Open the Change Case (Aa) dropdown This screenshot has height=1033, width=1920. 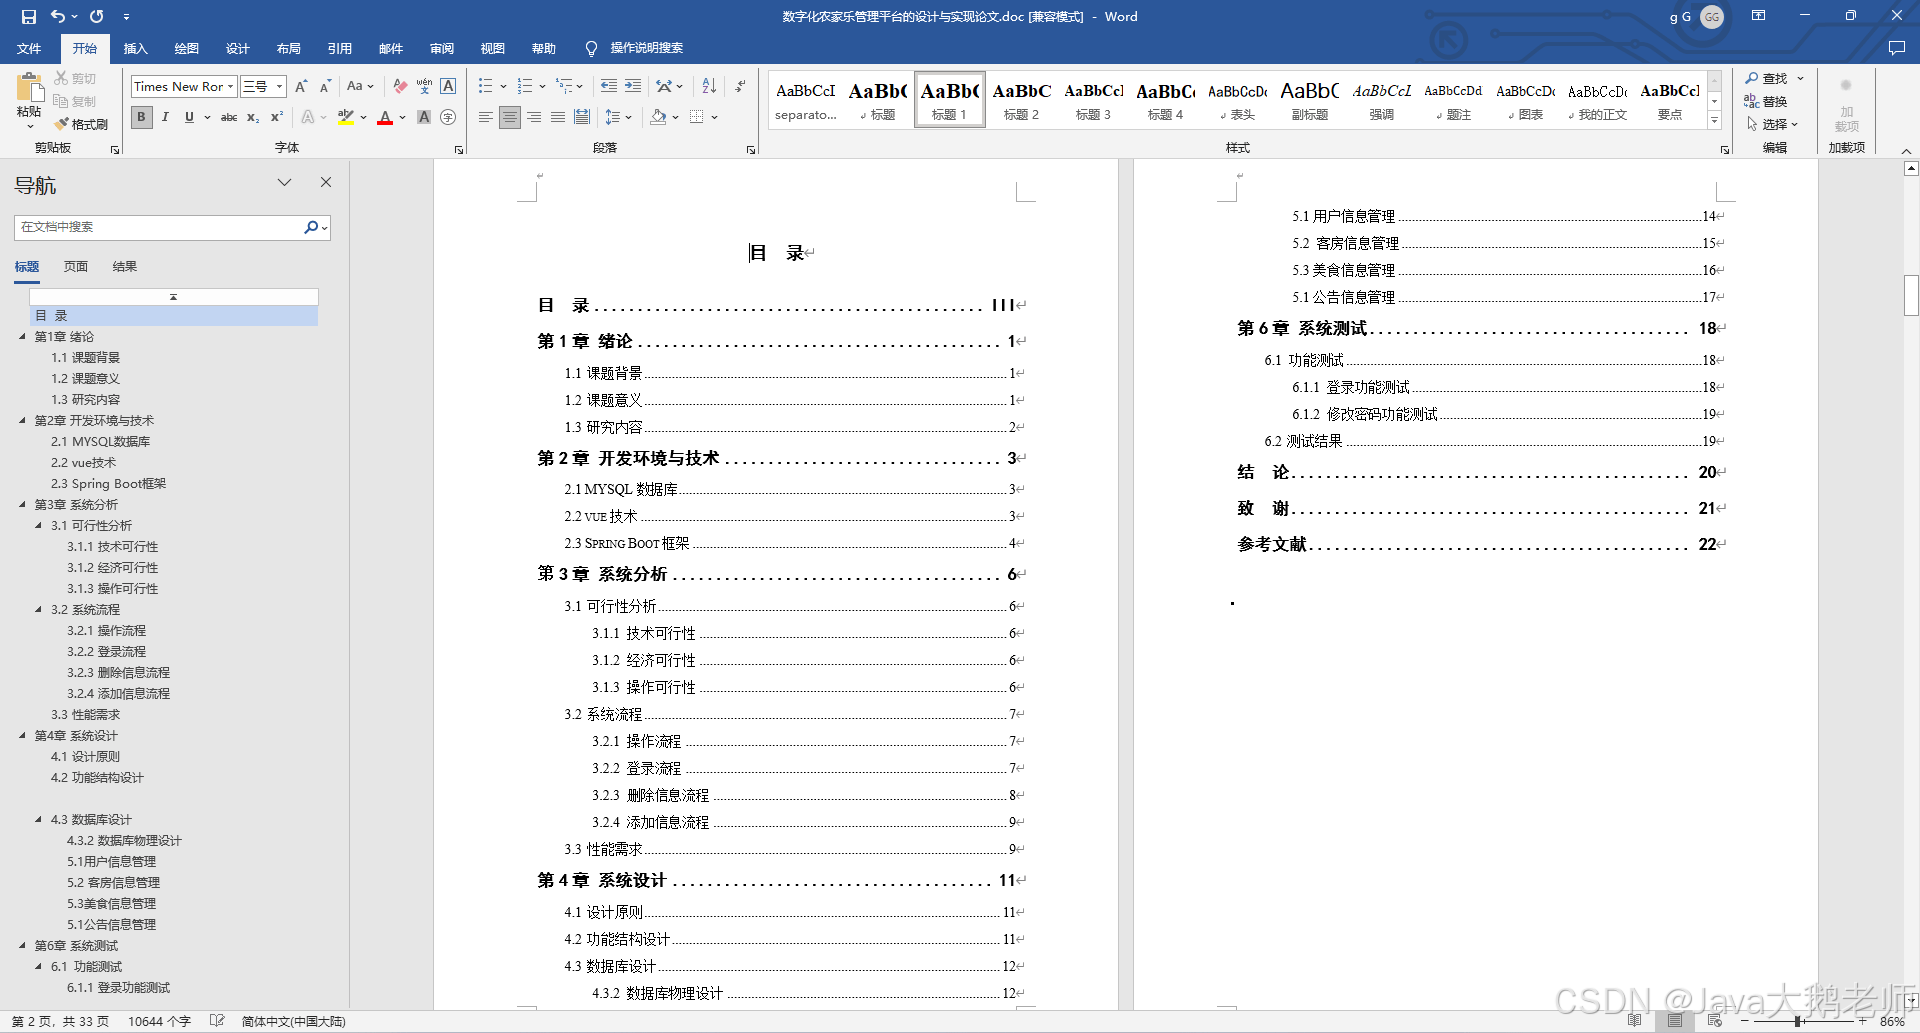coord(359,86)
